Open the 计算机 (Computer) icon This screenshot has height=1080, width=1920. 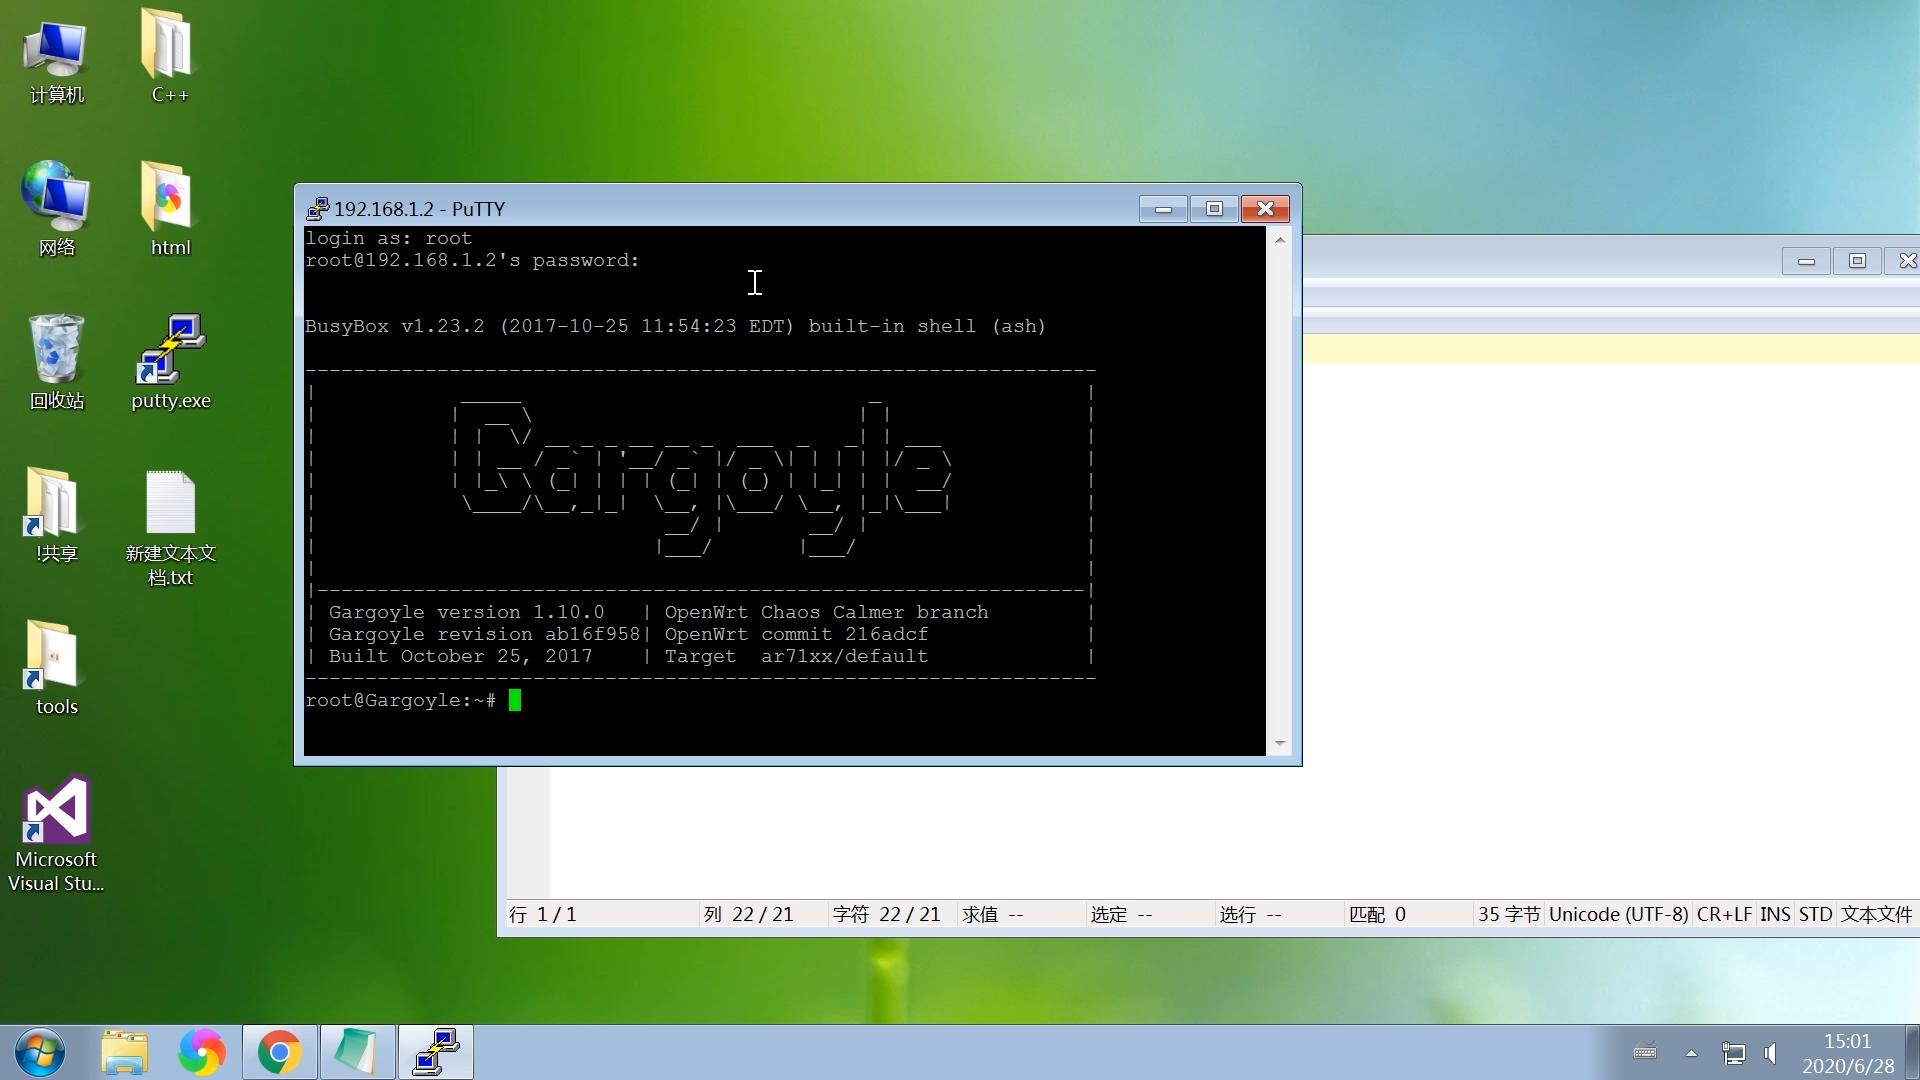click(x=56, y=48)
